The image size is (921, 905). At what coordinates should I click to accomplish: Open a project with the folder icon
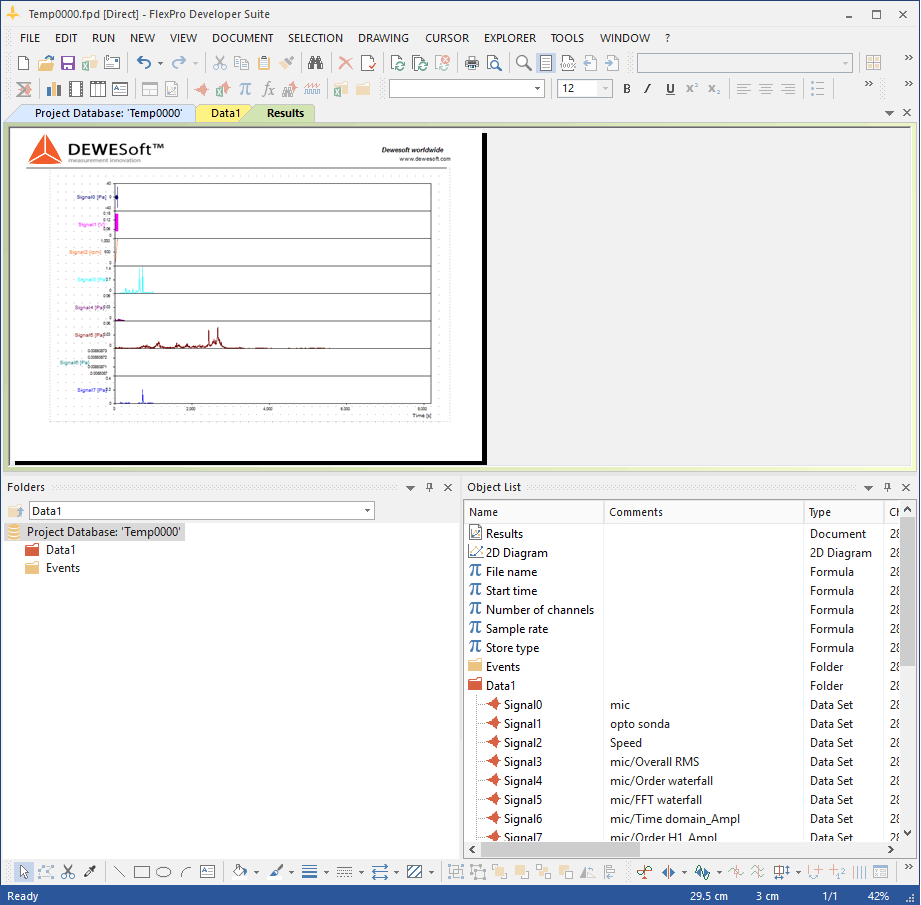pyautogui.click(x=46, y=63)
